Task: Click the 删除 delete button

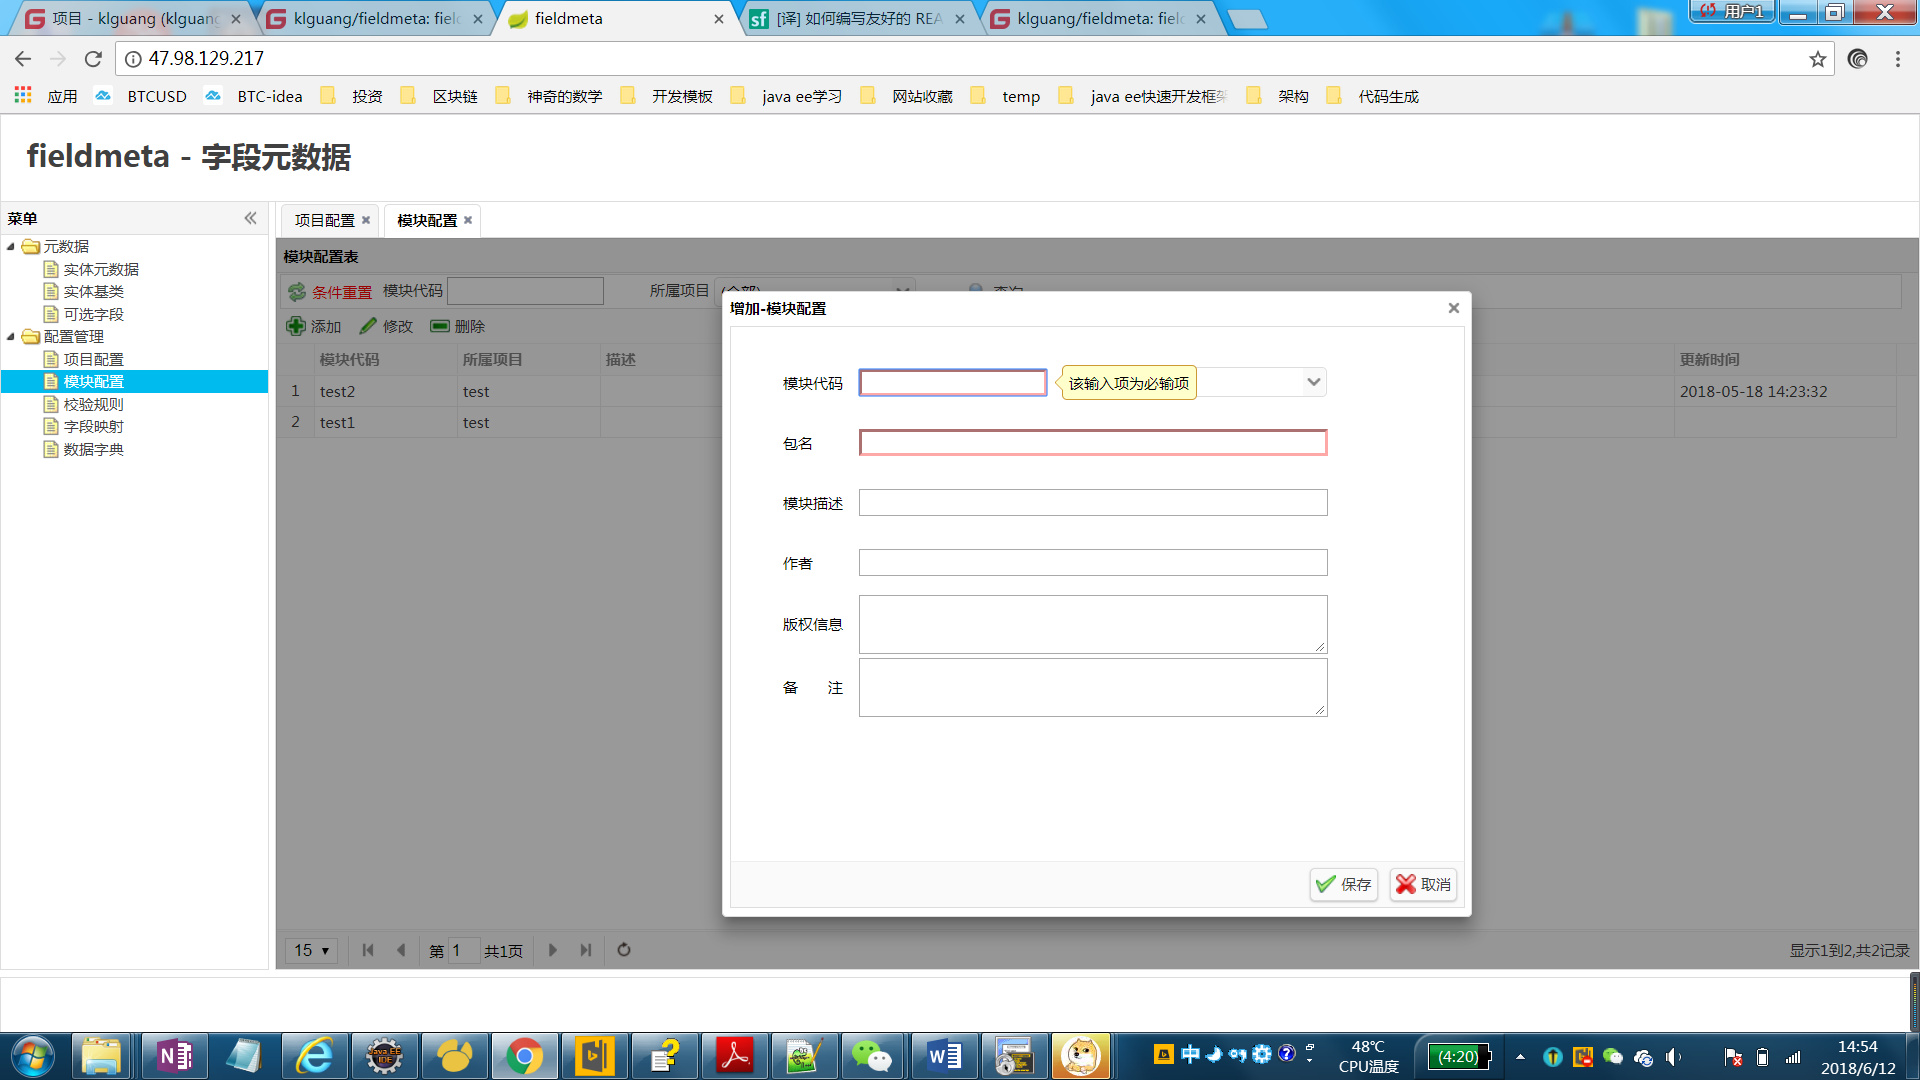Action: pos(458,326)
